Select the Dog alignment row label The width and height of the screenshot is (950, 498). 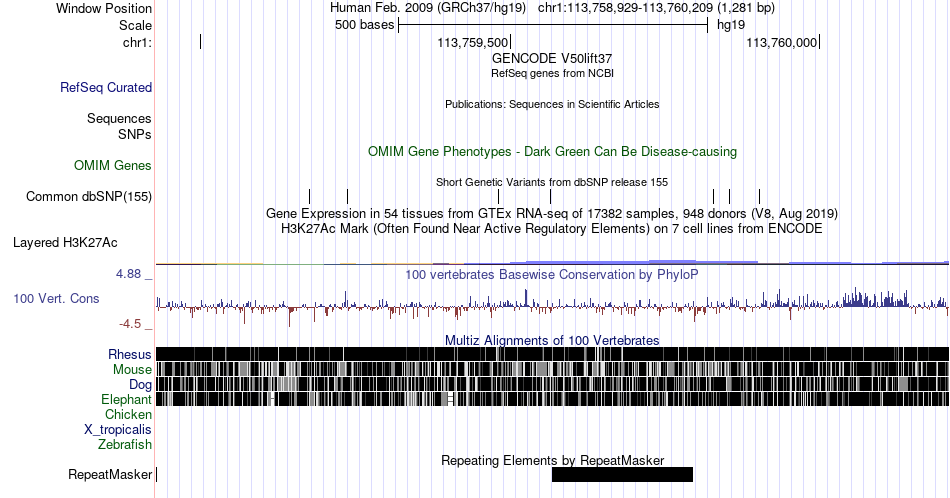(141, 385)
